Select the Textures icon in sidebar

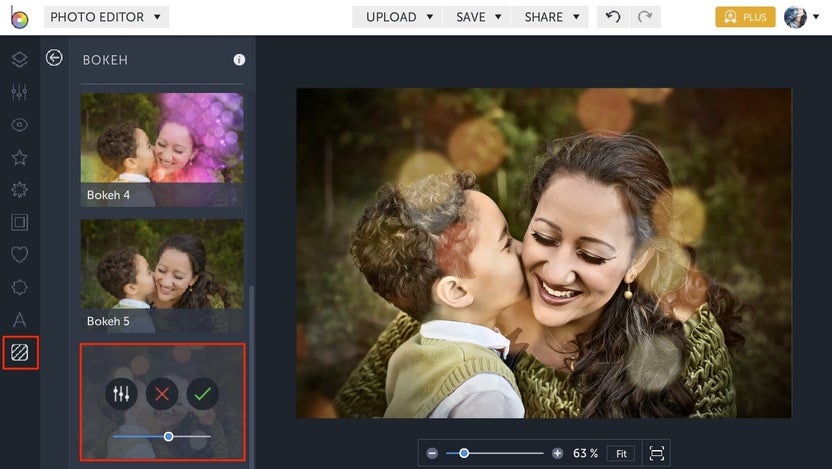click(20, 352)
